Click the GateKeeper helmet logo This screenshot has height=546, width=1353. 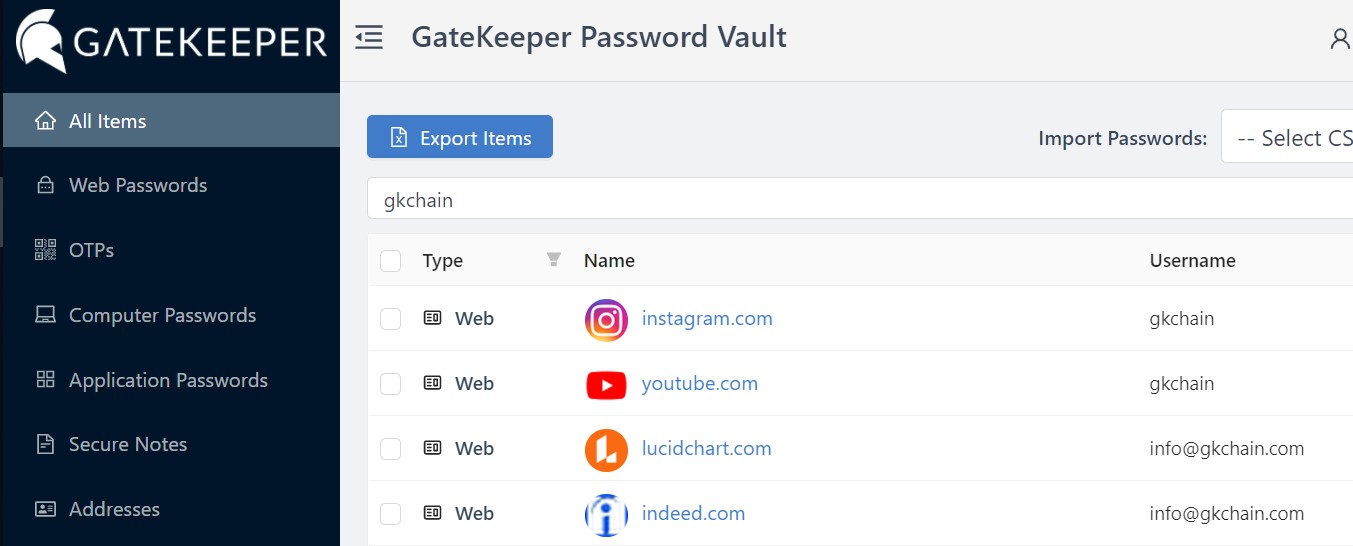coord(42,42)
